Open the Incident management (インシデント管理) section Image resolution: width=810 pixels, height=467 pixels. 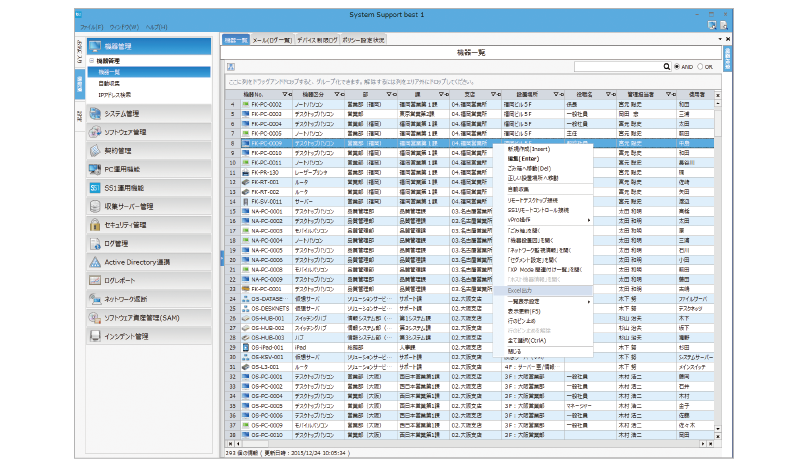coord(149,336)
